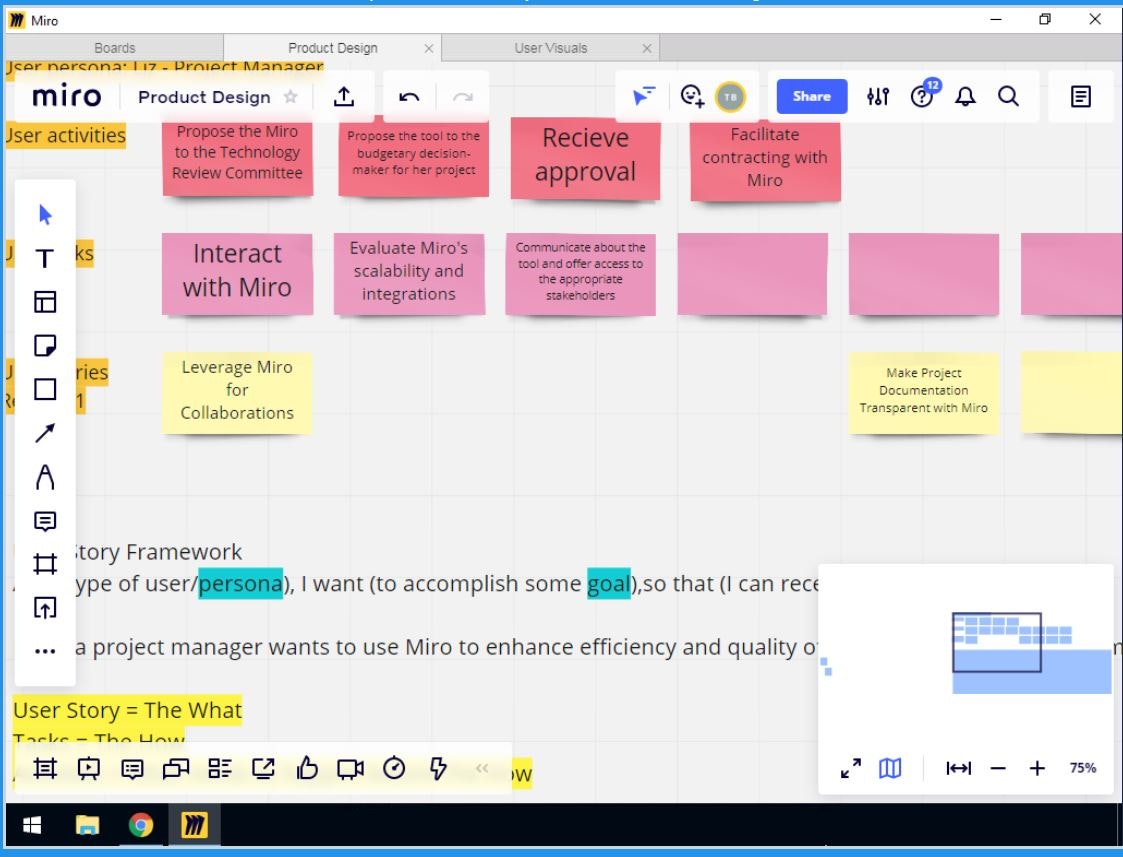Screen dimensions: 1123x857
Task: Open notifications bell
Action: tap(965, 97)
